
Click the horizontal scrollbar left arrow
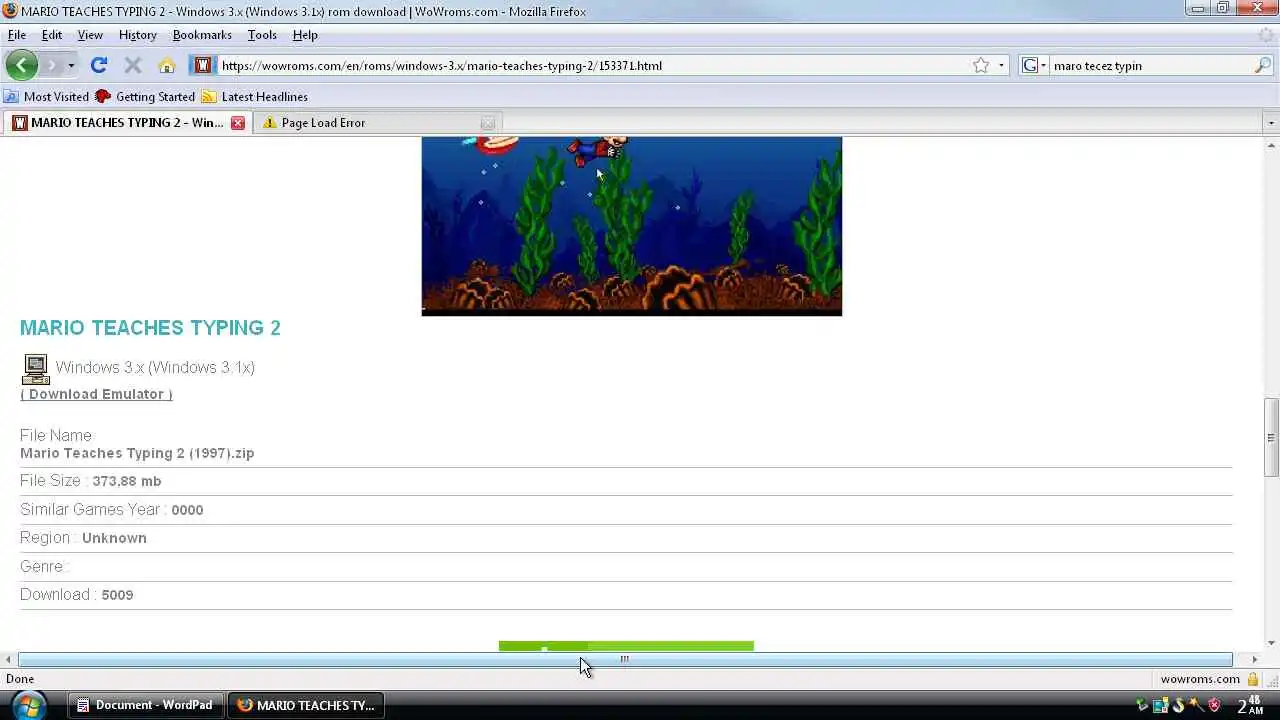tap(9, 659)
